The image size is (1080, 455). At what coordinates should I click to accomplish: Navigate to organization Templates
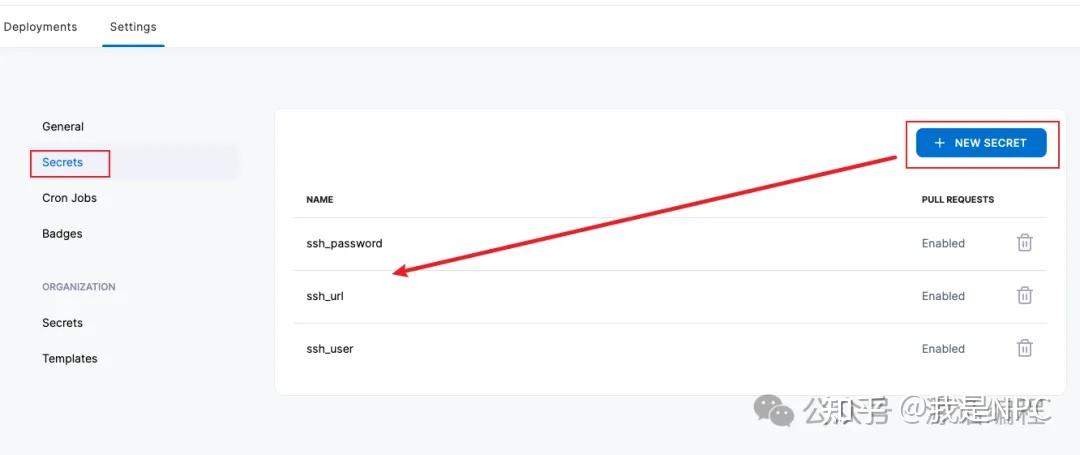pos(70,359)
